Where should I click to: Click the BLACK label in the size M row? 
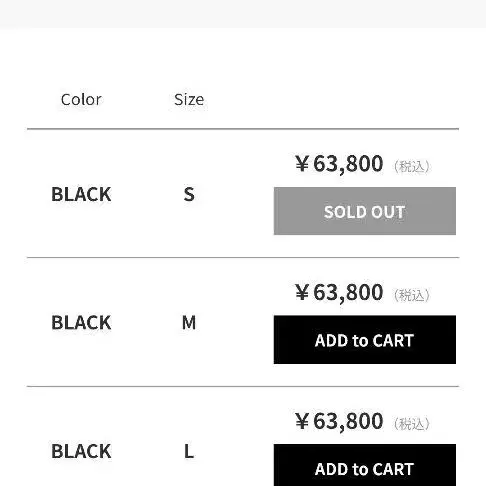(x=81, y=323)
